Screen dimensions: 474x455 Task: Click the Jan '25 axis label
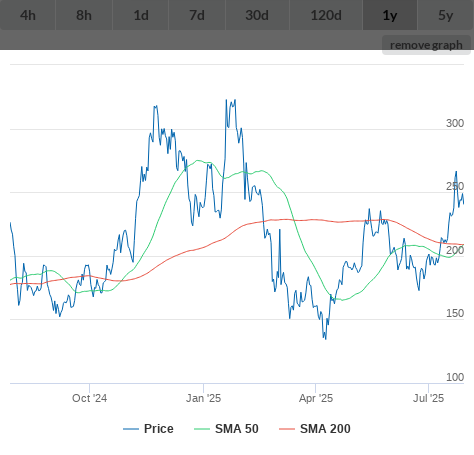(x=203, y=398)
